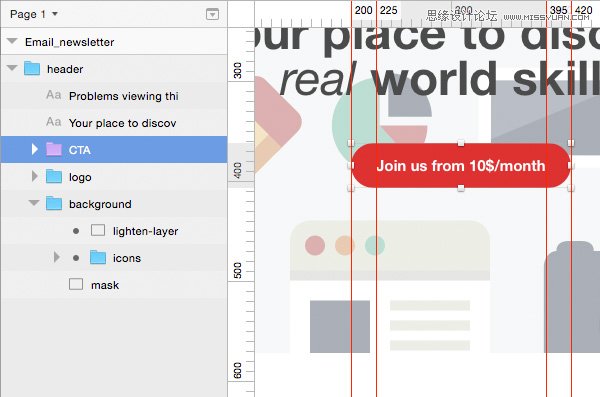Expand the CTA group

34,149
